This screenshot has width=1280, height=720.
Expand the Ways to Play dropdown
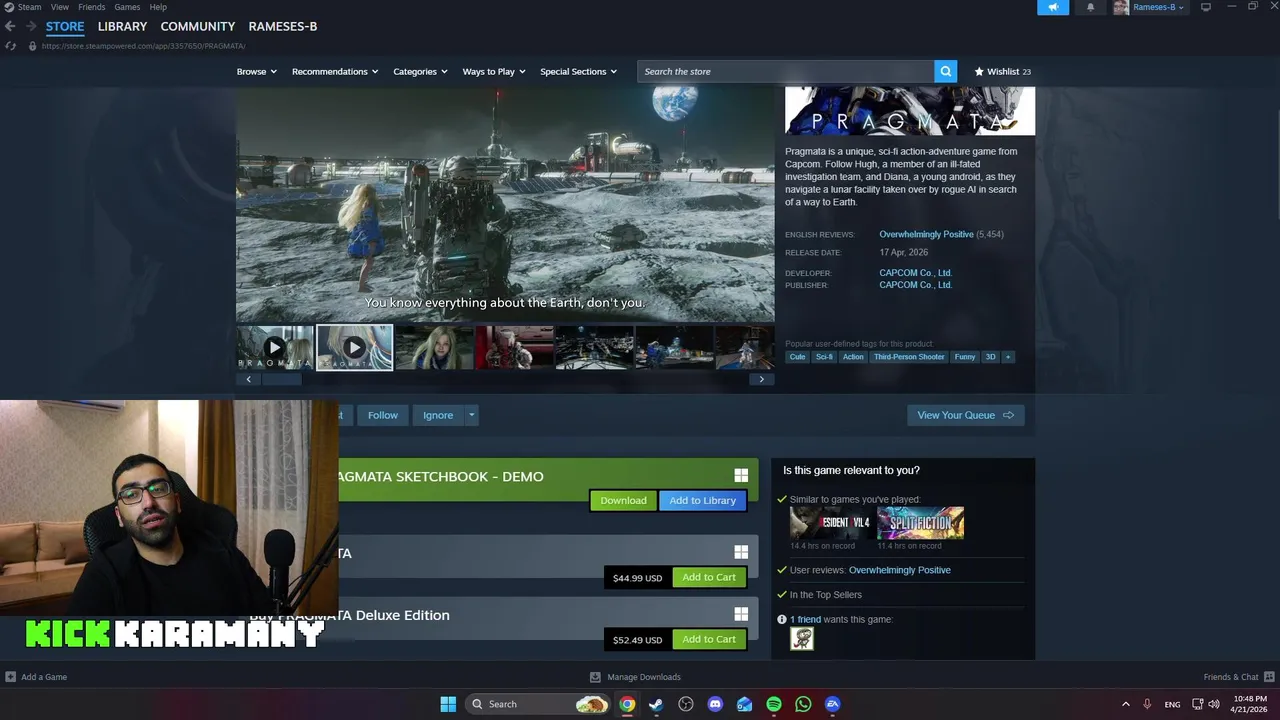click(x=494, y=72)
